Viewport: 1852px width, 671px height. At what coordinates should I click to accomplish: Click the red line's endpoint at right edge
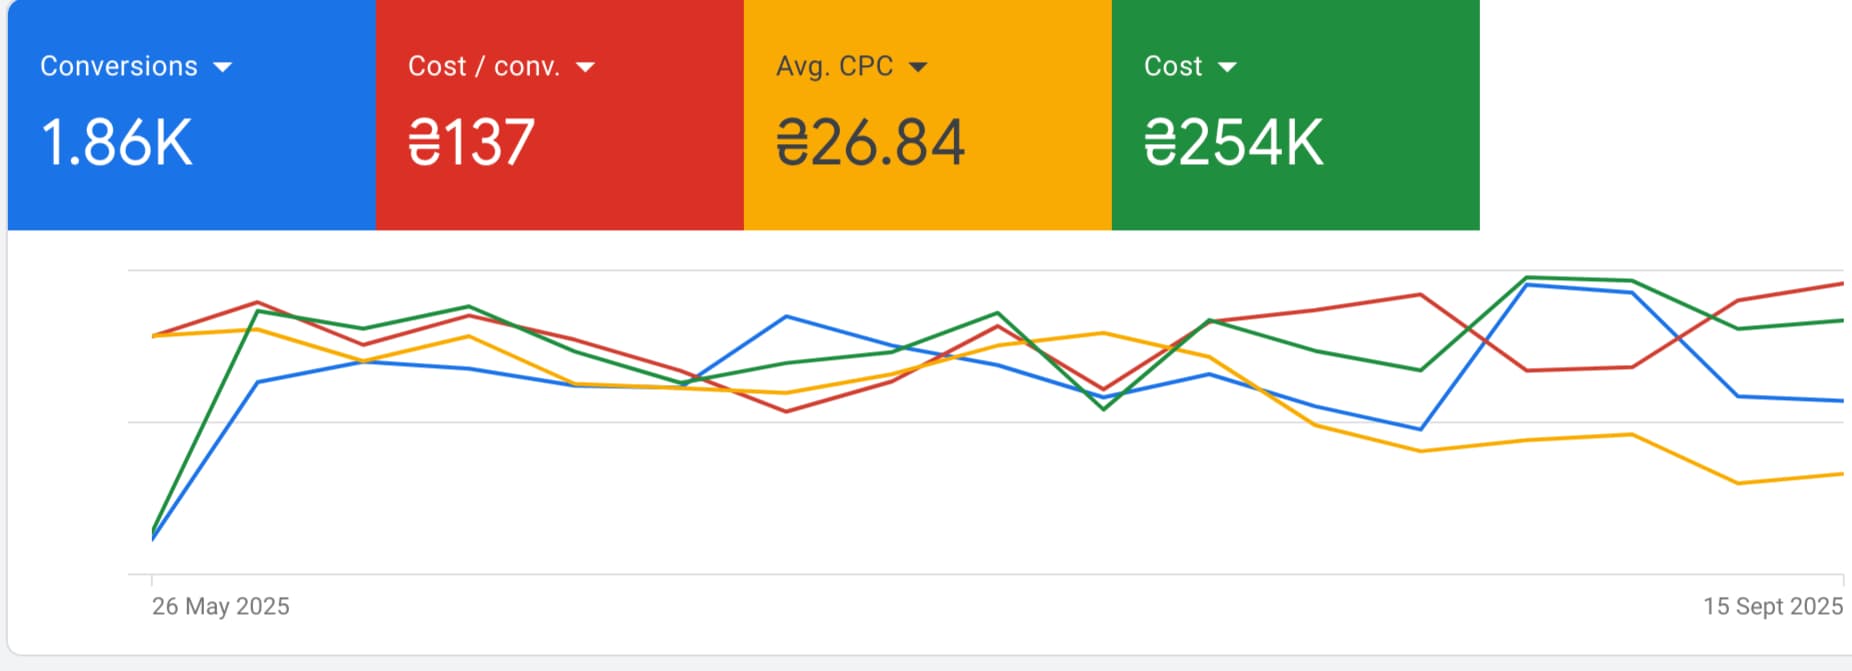1841,284
